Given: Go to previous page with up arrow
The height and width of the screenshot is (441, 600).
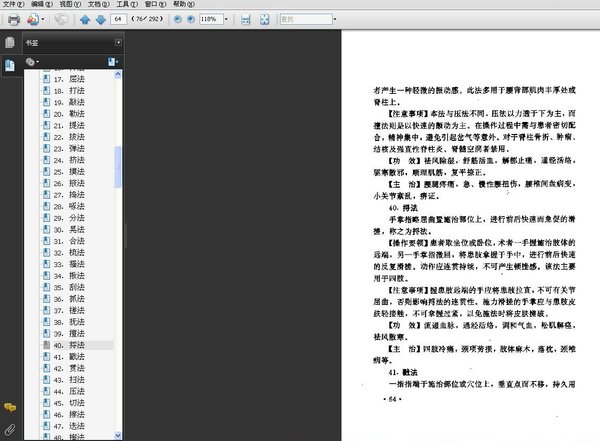Looking at the screenshot, I should point(85,19).
